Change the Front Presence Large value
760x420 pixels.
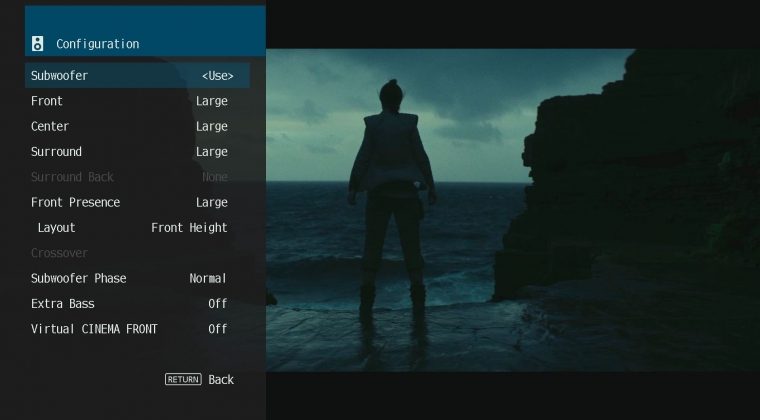(x=211, y=203)
